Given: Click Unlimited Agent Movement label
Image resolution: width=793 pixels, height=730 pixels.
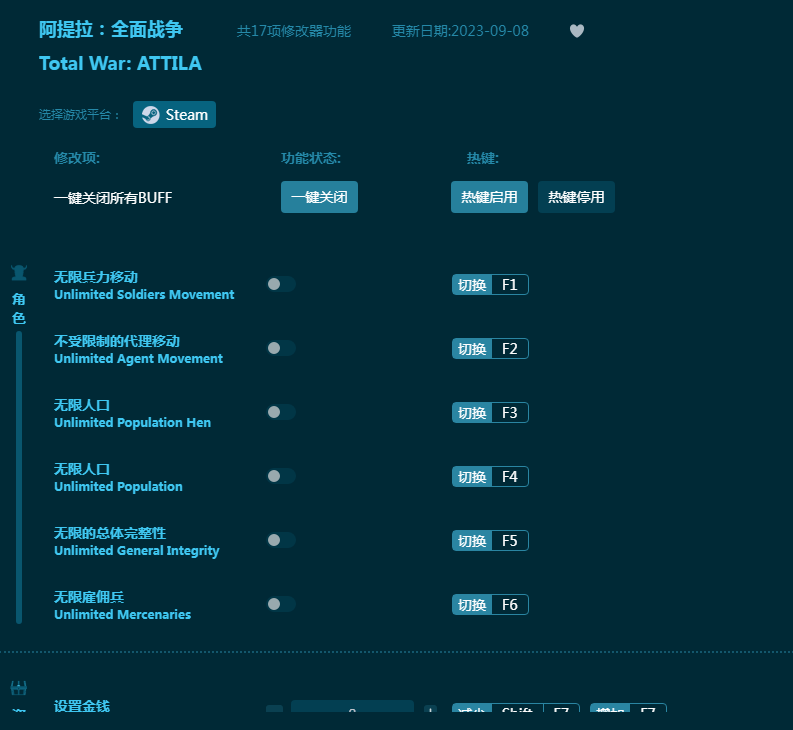Looking at the screenshot, I should 139,359.
